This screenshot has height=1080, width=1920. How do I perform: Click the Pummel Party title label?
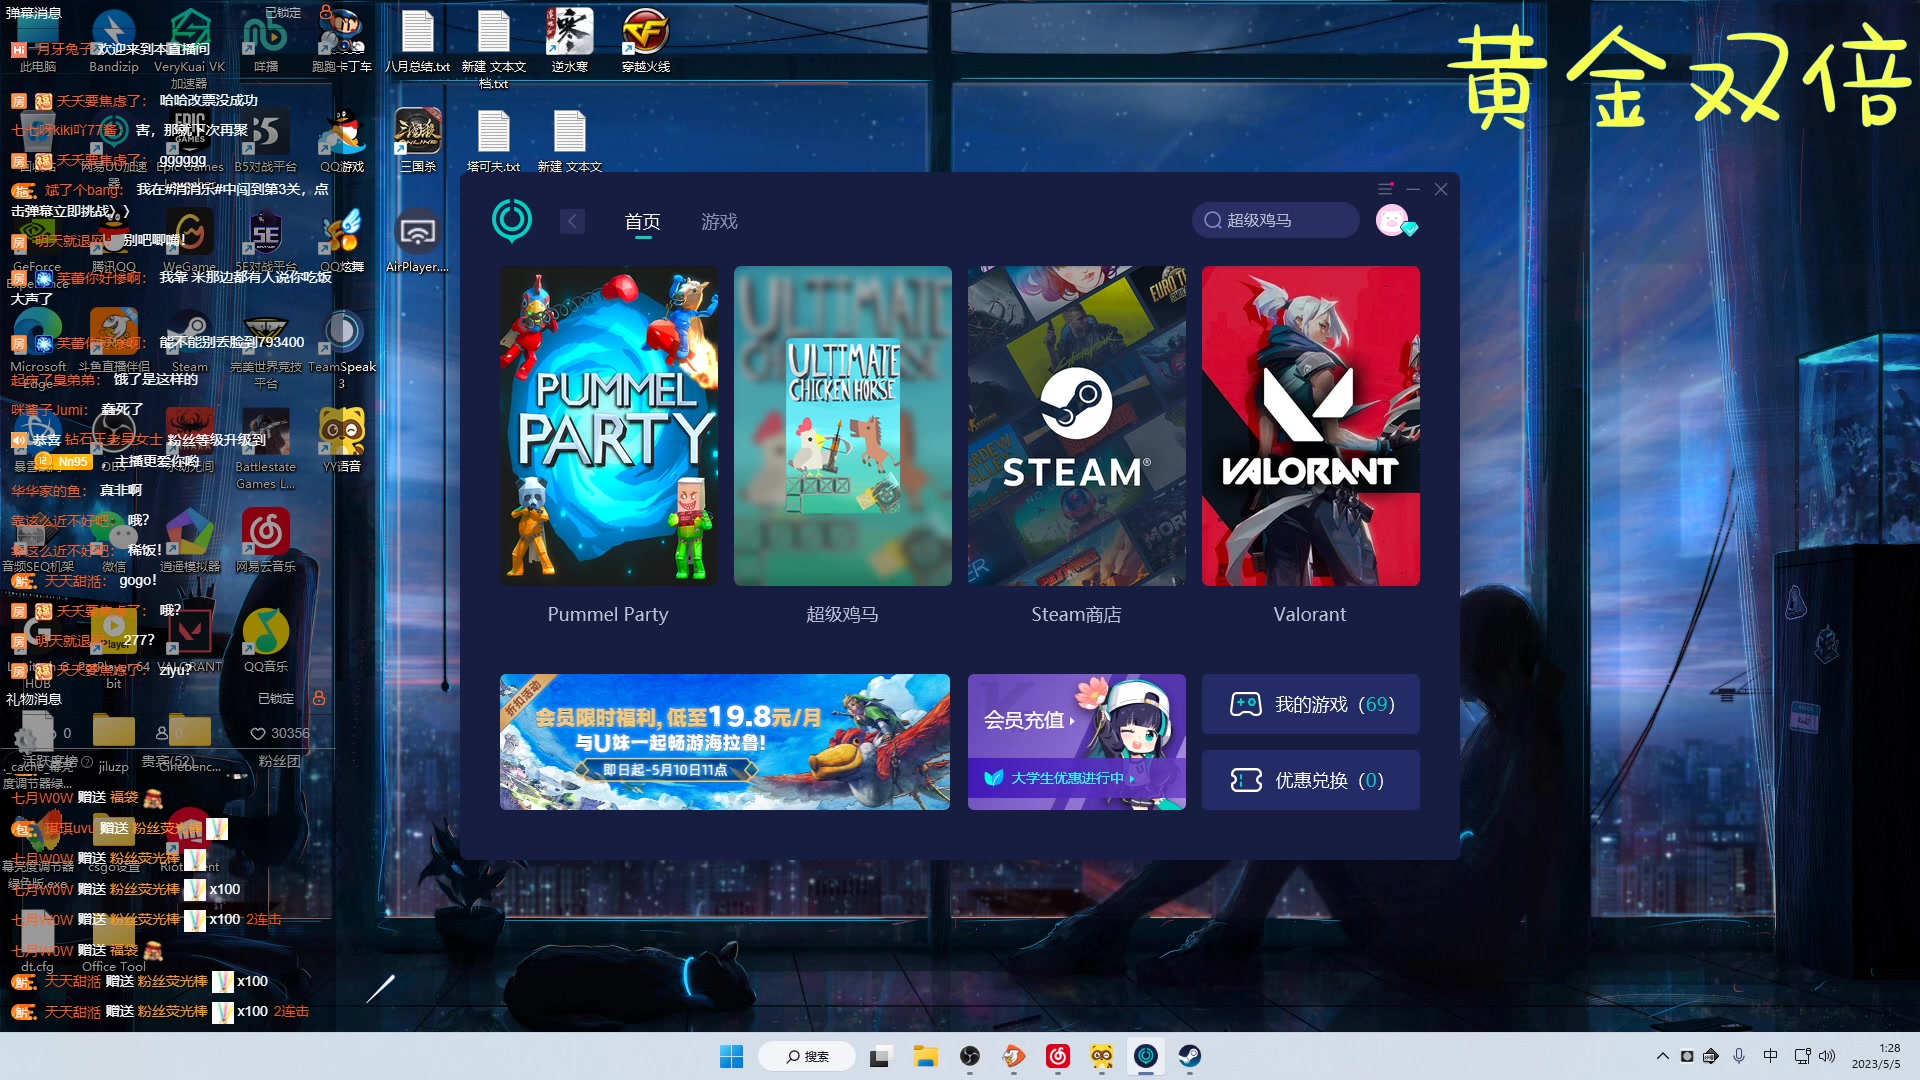click(x=608, y=614)
